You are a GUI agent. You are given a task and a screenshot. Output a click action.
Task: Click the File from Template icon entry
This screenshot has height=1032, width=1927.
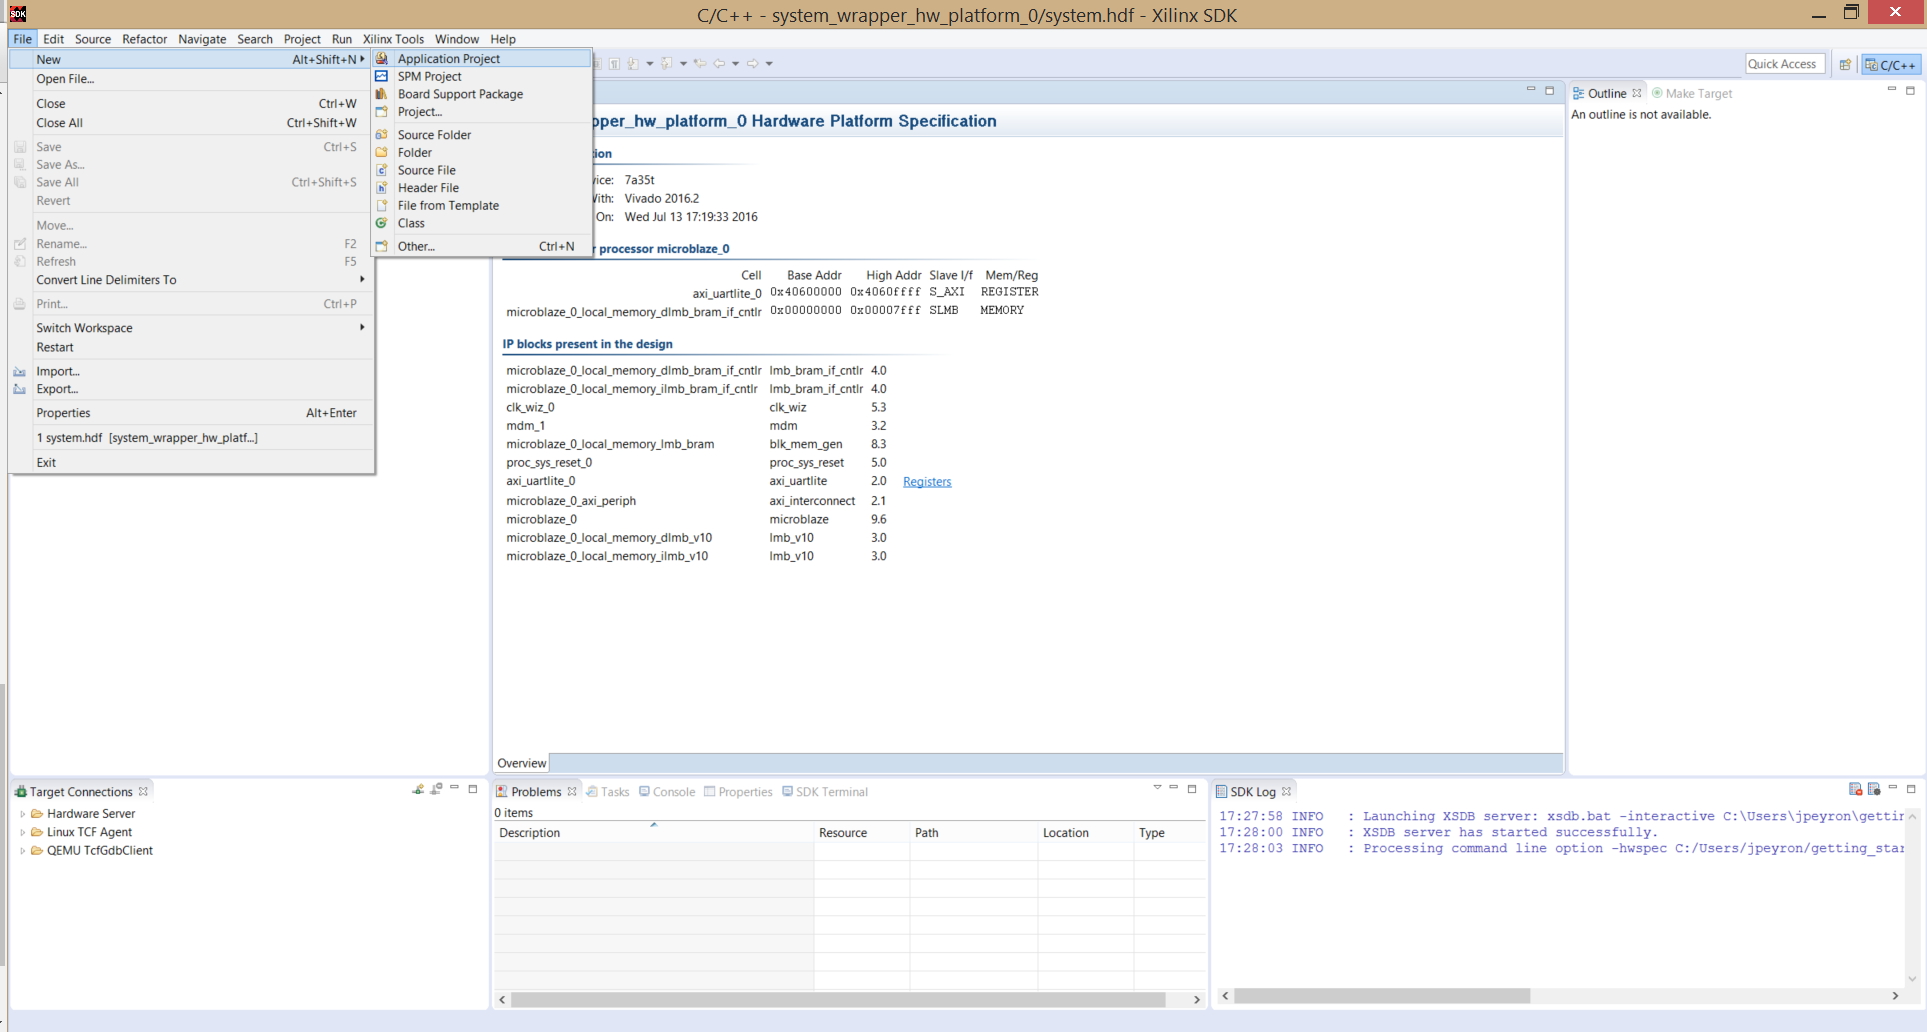[x=381, y=205]
